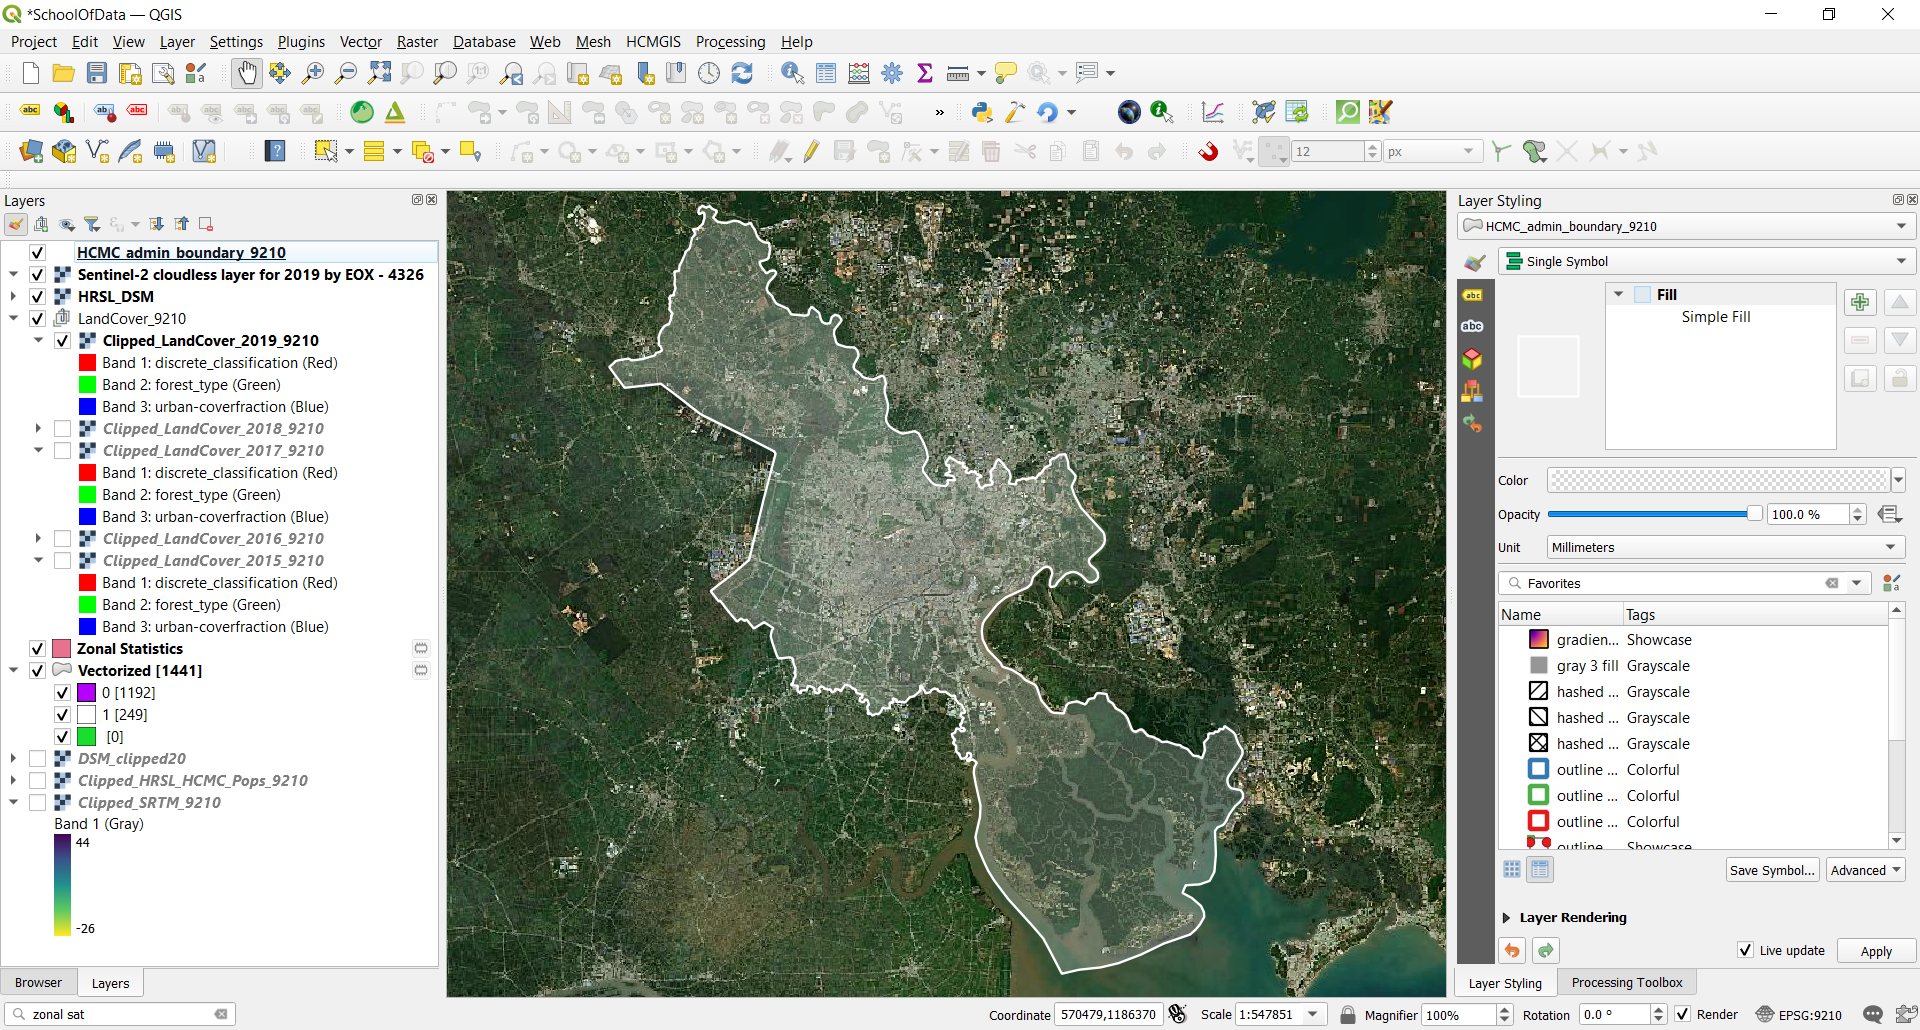Click the Save Symbol button

coord(1772,870)
